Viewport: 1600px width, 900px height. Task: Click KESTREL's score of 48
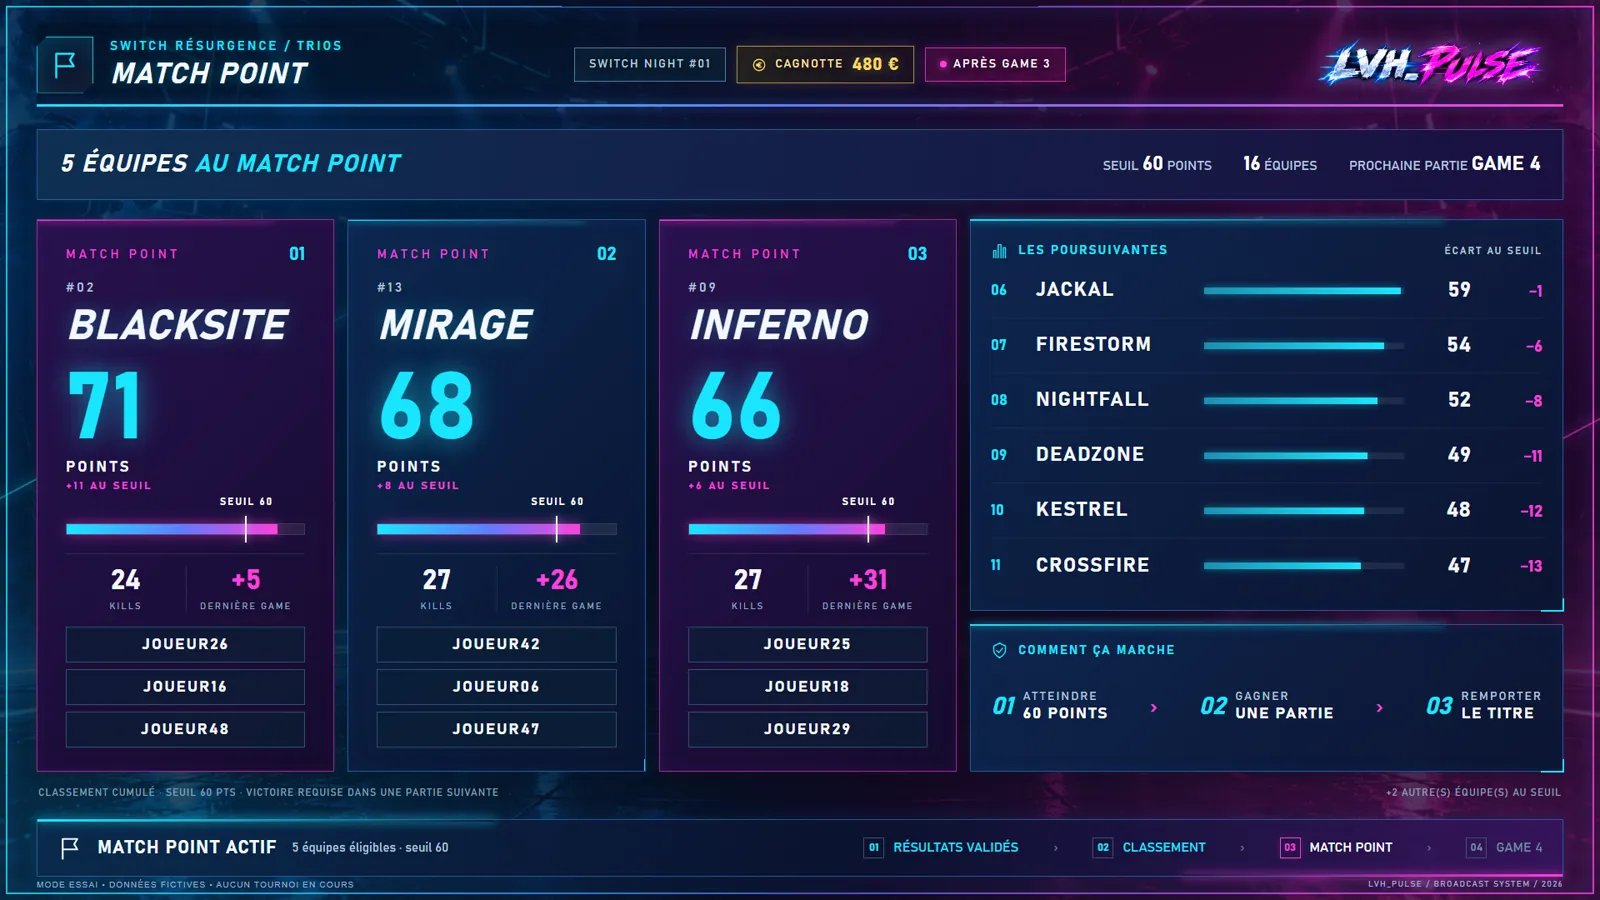click(1459, 510)
